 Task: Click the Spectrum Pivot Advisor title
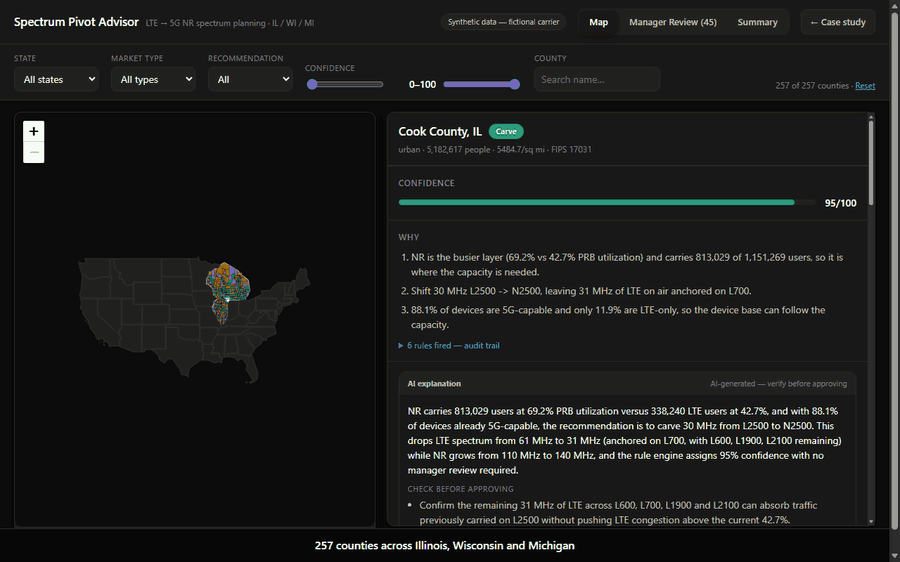coord(76,22)
